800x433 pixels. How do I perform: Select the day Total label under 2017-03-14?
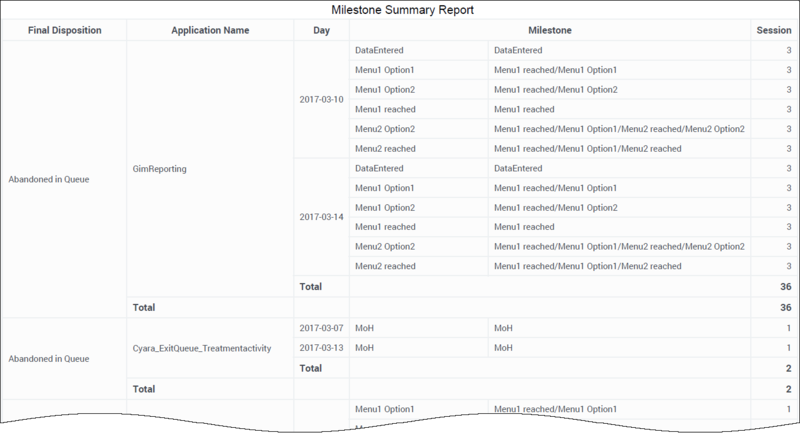coord(311,286)
